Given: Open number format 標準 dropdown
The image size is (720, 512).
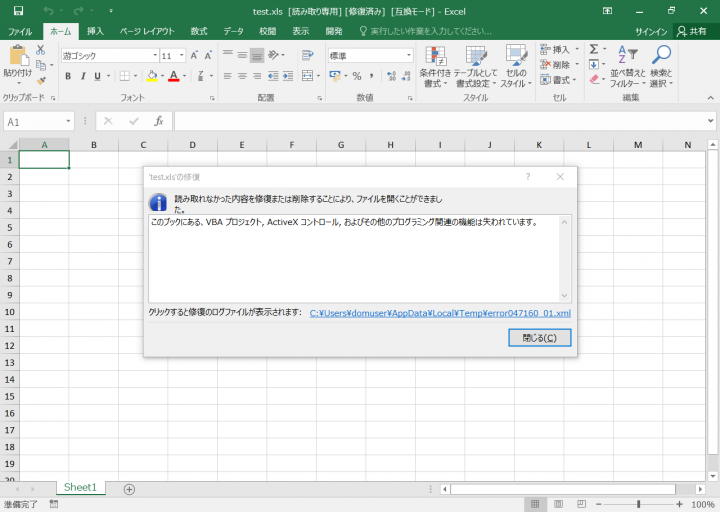Looking at the screenshot, I should click(x=409, y=56).
